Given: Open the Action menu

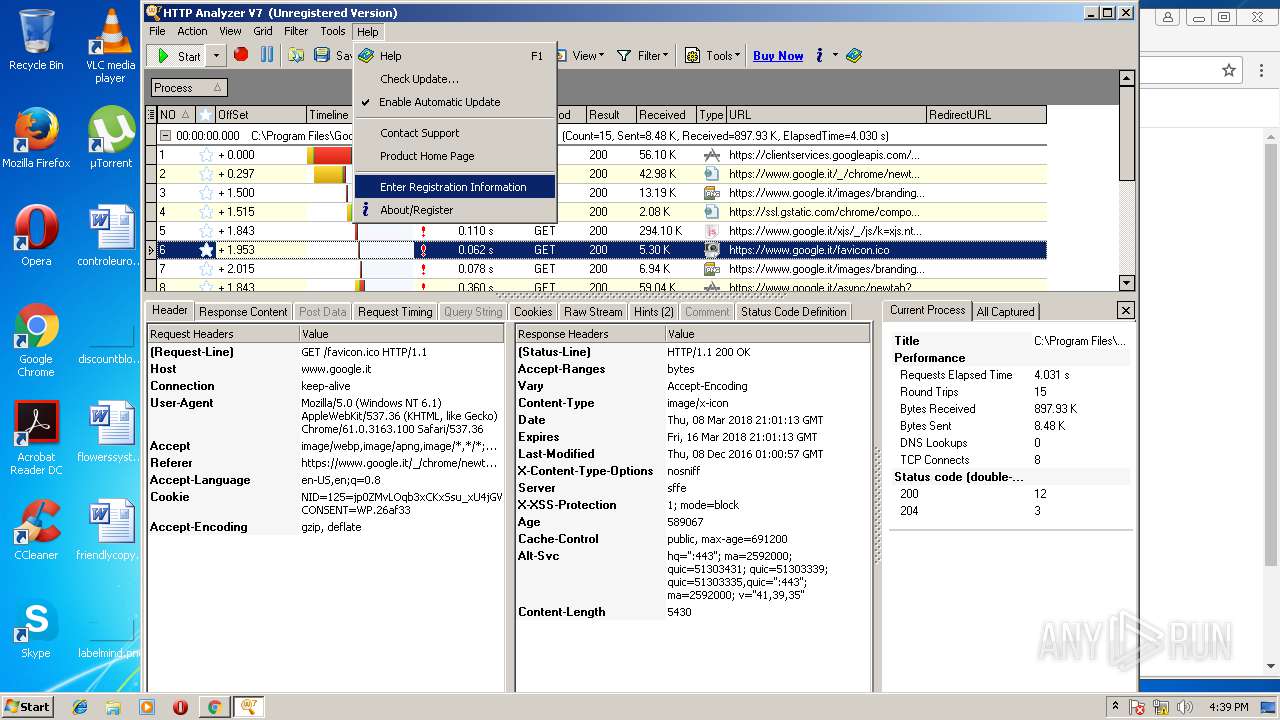Looking at the screenshot, I should (193, 31).
